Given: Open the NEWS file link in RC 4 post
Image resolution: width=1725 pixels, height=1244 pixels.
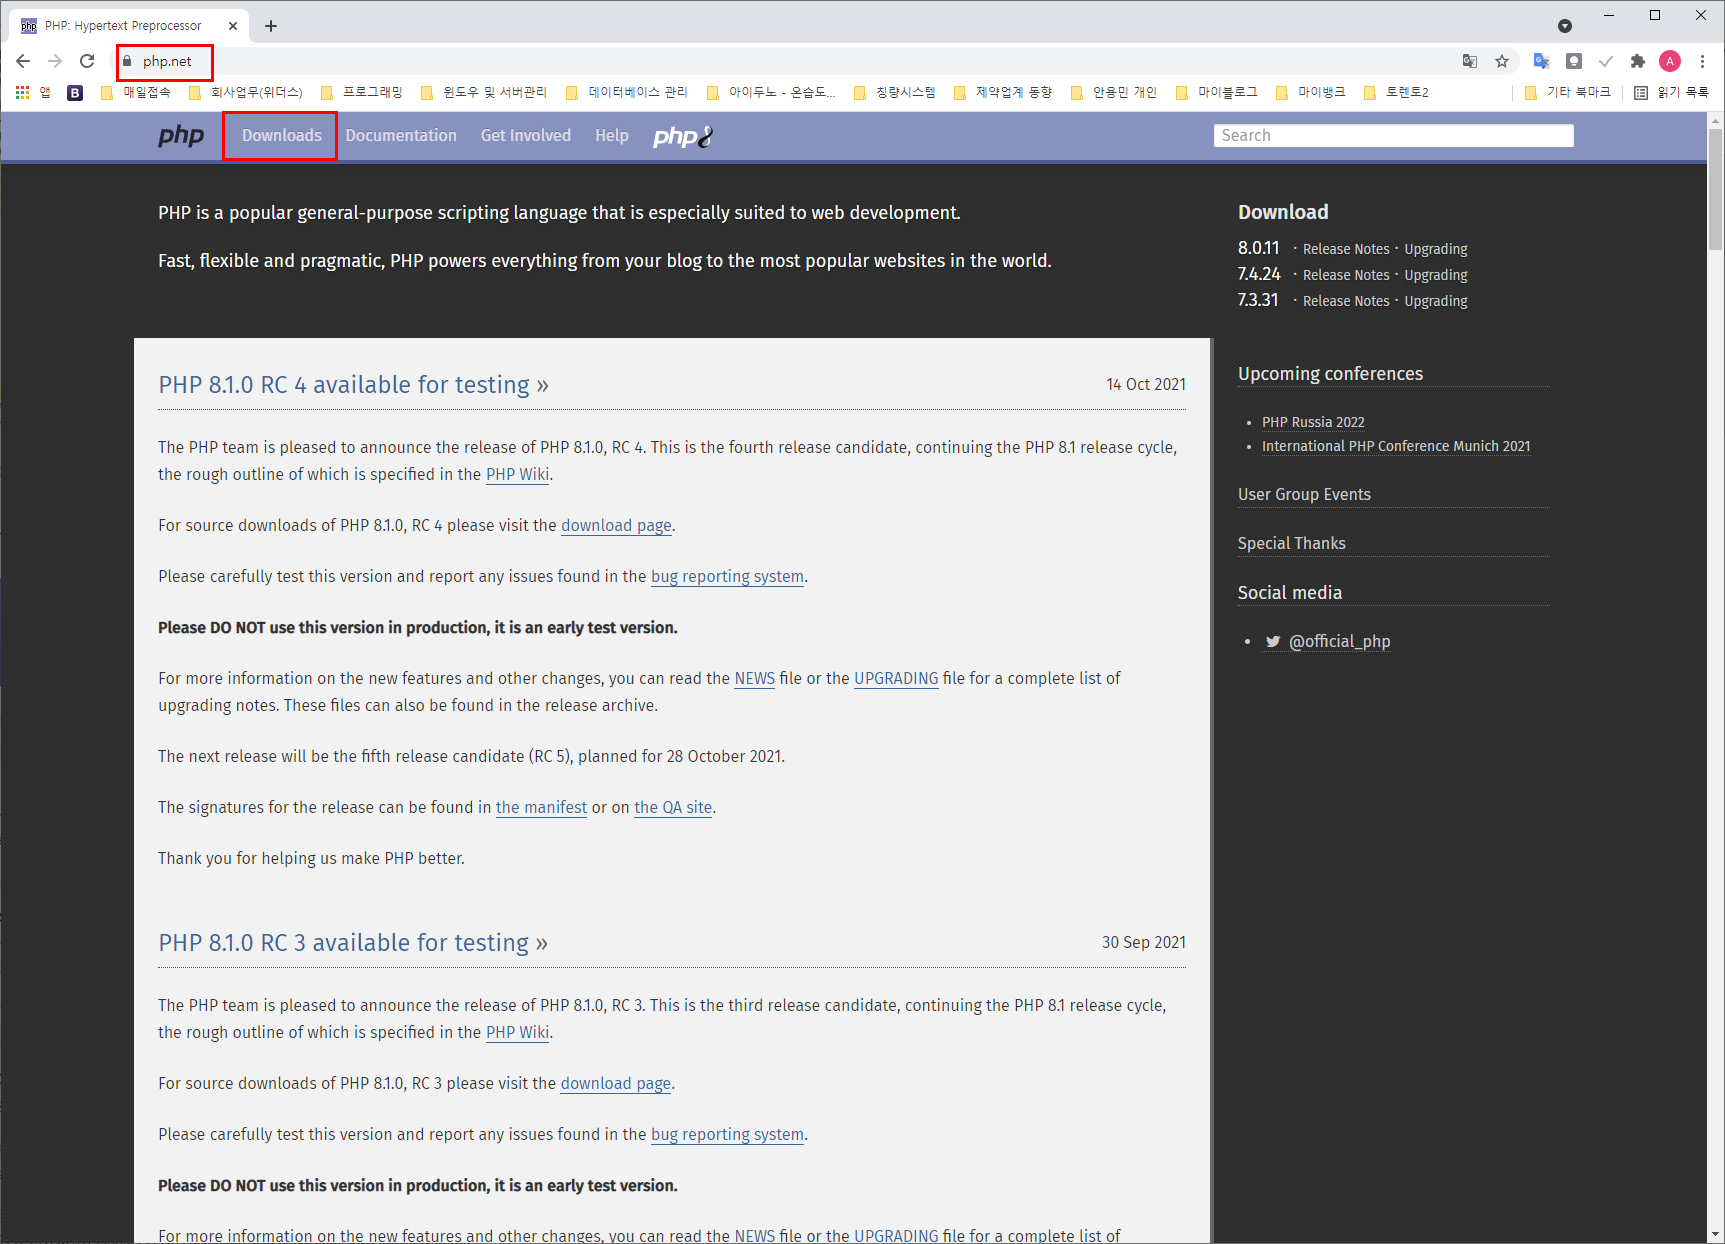Looking at the screenshot, I should (755, 679).
